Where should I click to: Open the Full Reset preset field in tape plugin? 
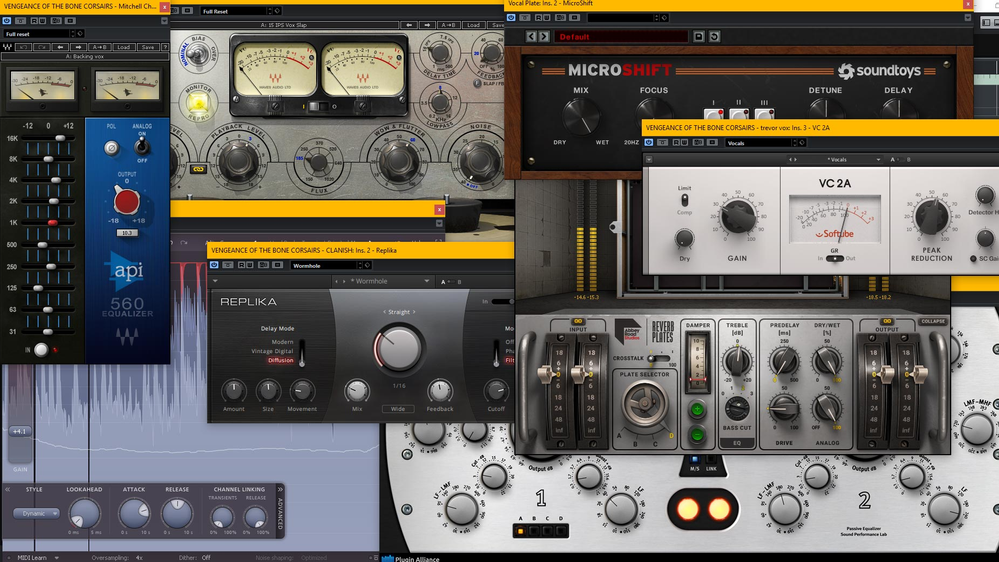(x=236, y=11)
